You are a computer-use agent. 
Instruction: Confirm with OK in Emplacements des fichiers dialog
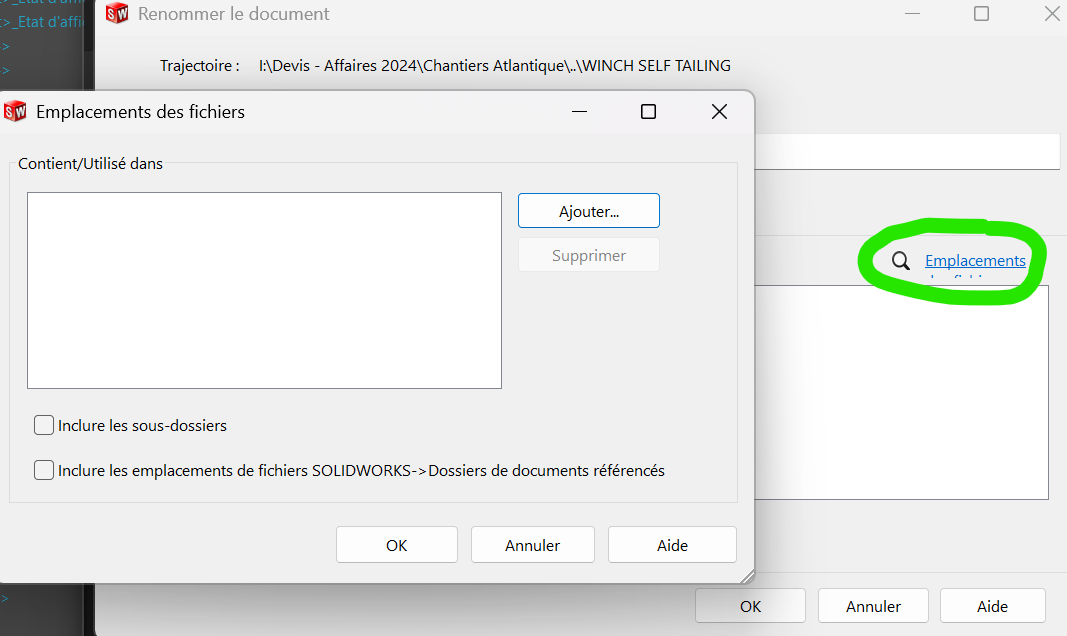click(x=397, y=545)
